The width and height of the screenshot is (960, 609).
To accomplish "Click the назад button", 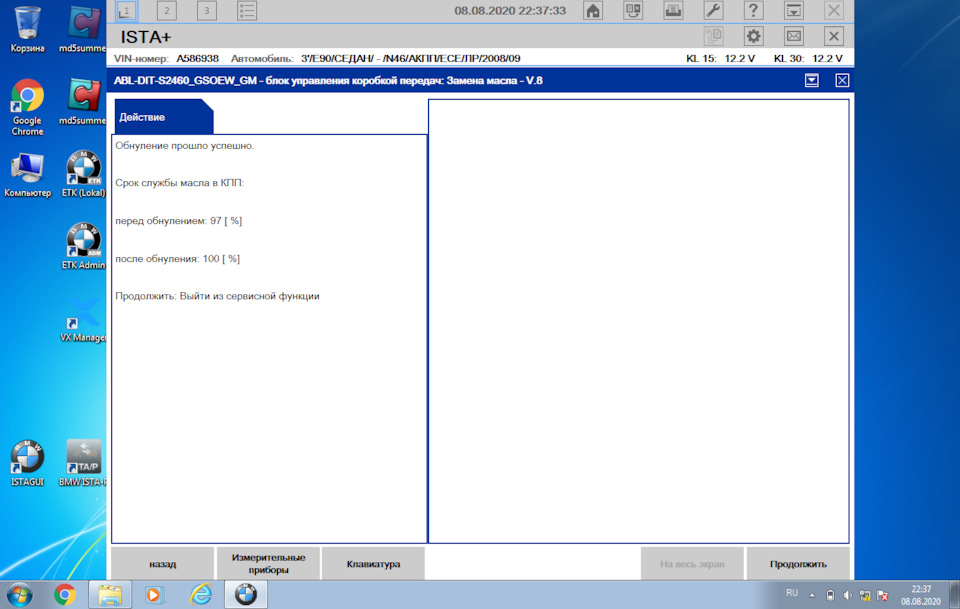I will click(x=163, y=564).
